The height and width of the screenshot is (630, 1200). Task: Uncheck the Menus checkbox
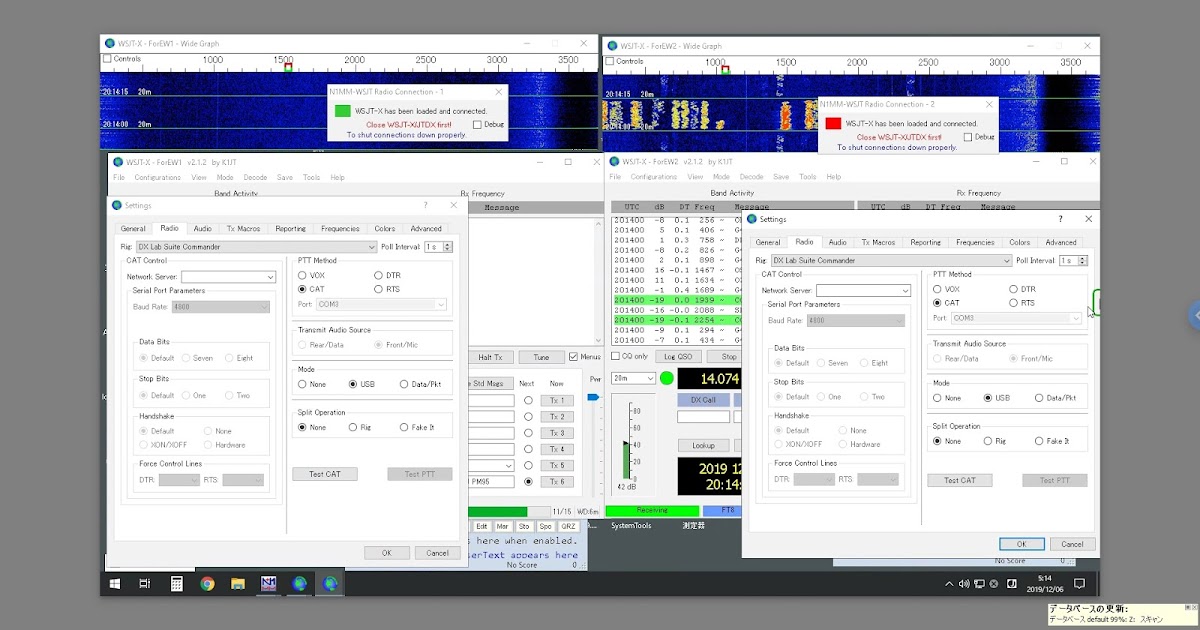tap(574, 357)
